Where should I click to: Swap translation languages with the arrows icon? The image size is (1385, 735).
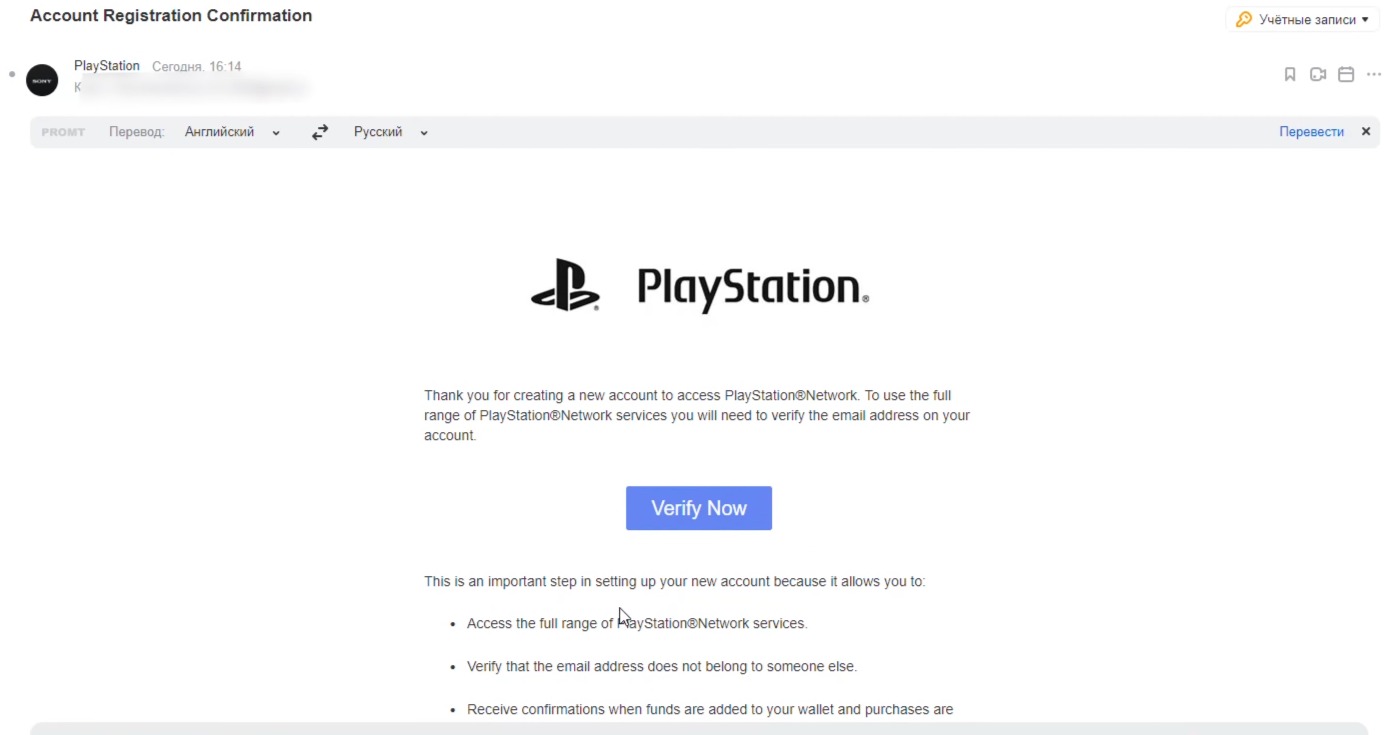pyautogui.click(x=320, y=132)
